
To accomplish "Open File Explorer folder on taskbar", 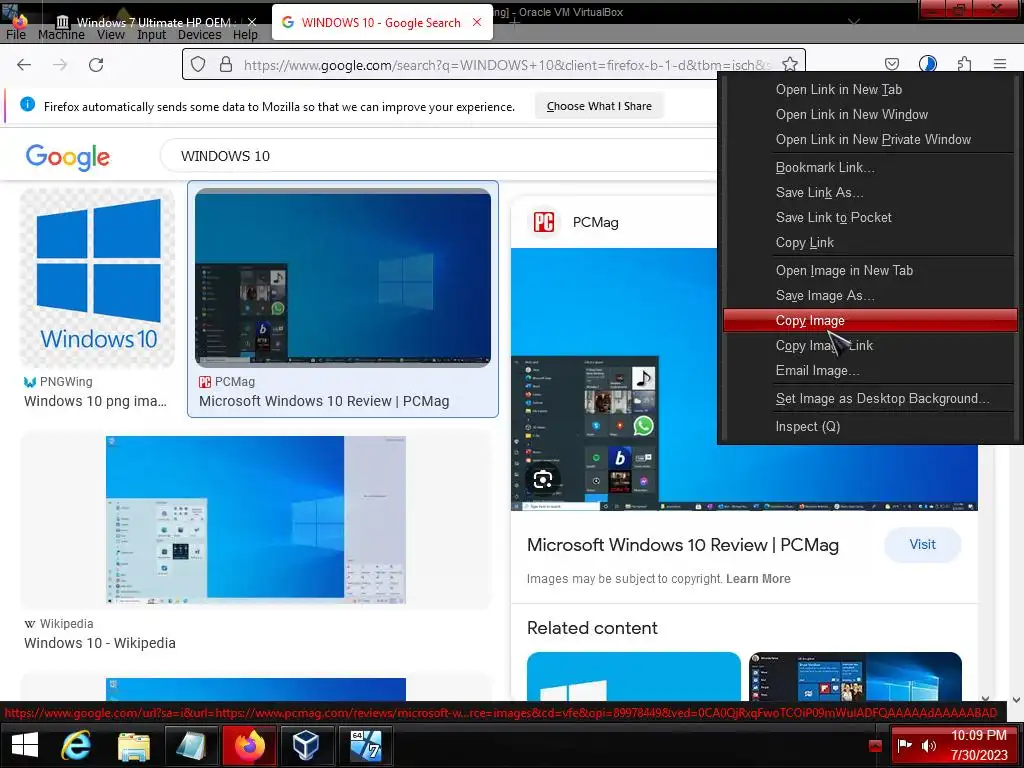I will (134, 745).
